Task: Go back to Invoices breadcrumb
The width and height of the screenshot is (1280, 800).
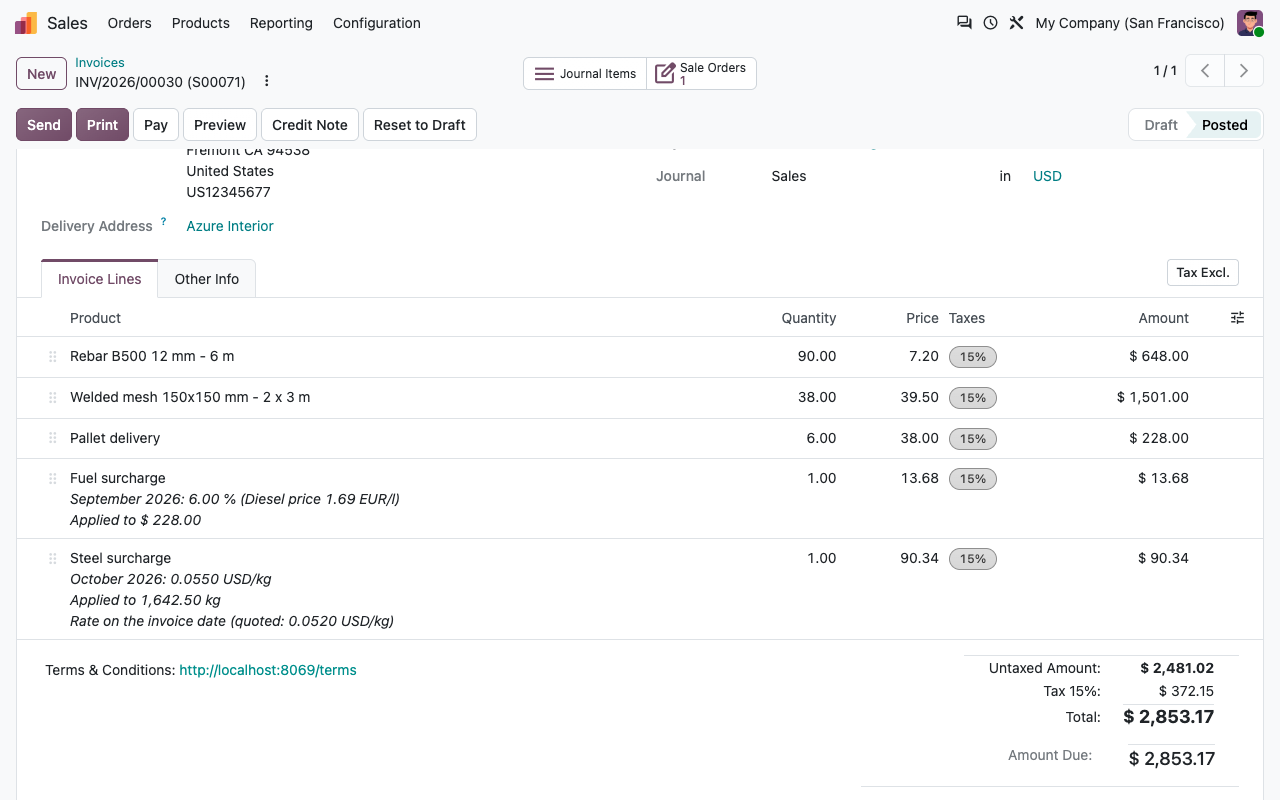Action: pyautogui.click(x=100, y=63)
